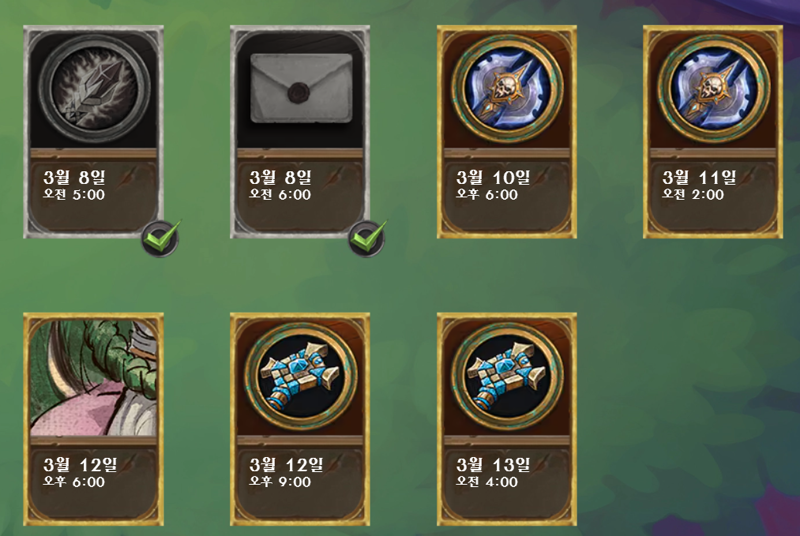The image size is (800, 536).
Task: Click the green checkmark on the 오전 5:00 card
Action: [x=161, y=238]
